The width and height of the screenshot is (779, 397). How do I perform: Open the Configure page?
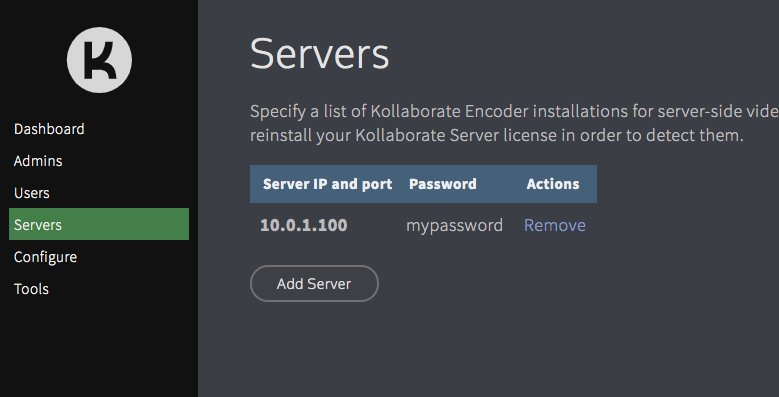[x=45, y=257]
